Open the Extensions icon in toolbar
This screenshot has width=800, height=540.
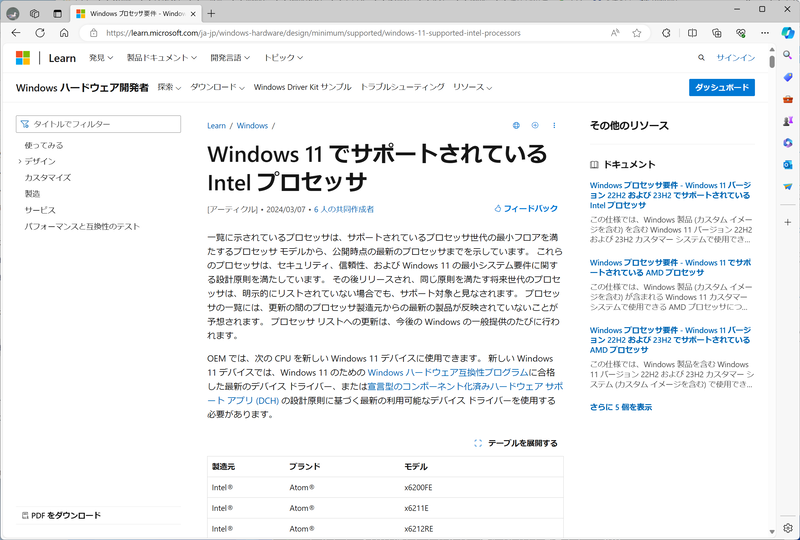tap(666, 33)
